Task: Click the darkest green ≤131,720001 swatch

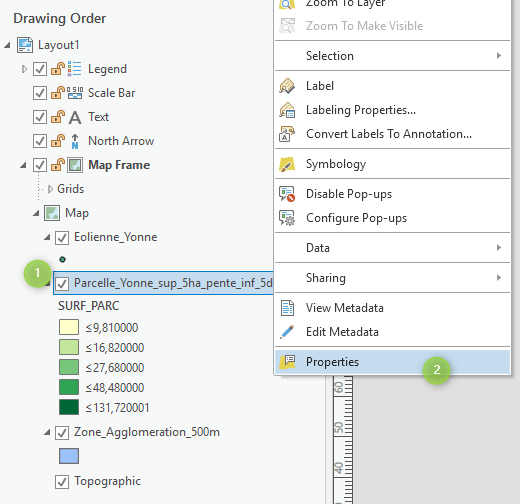Action: click(69, 407)
